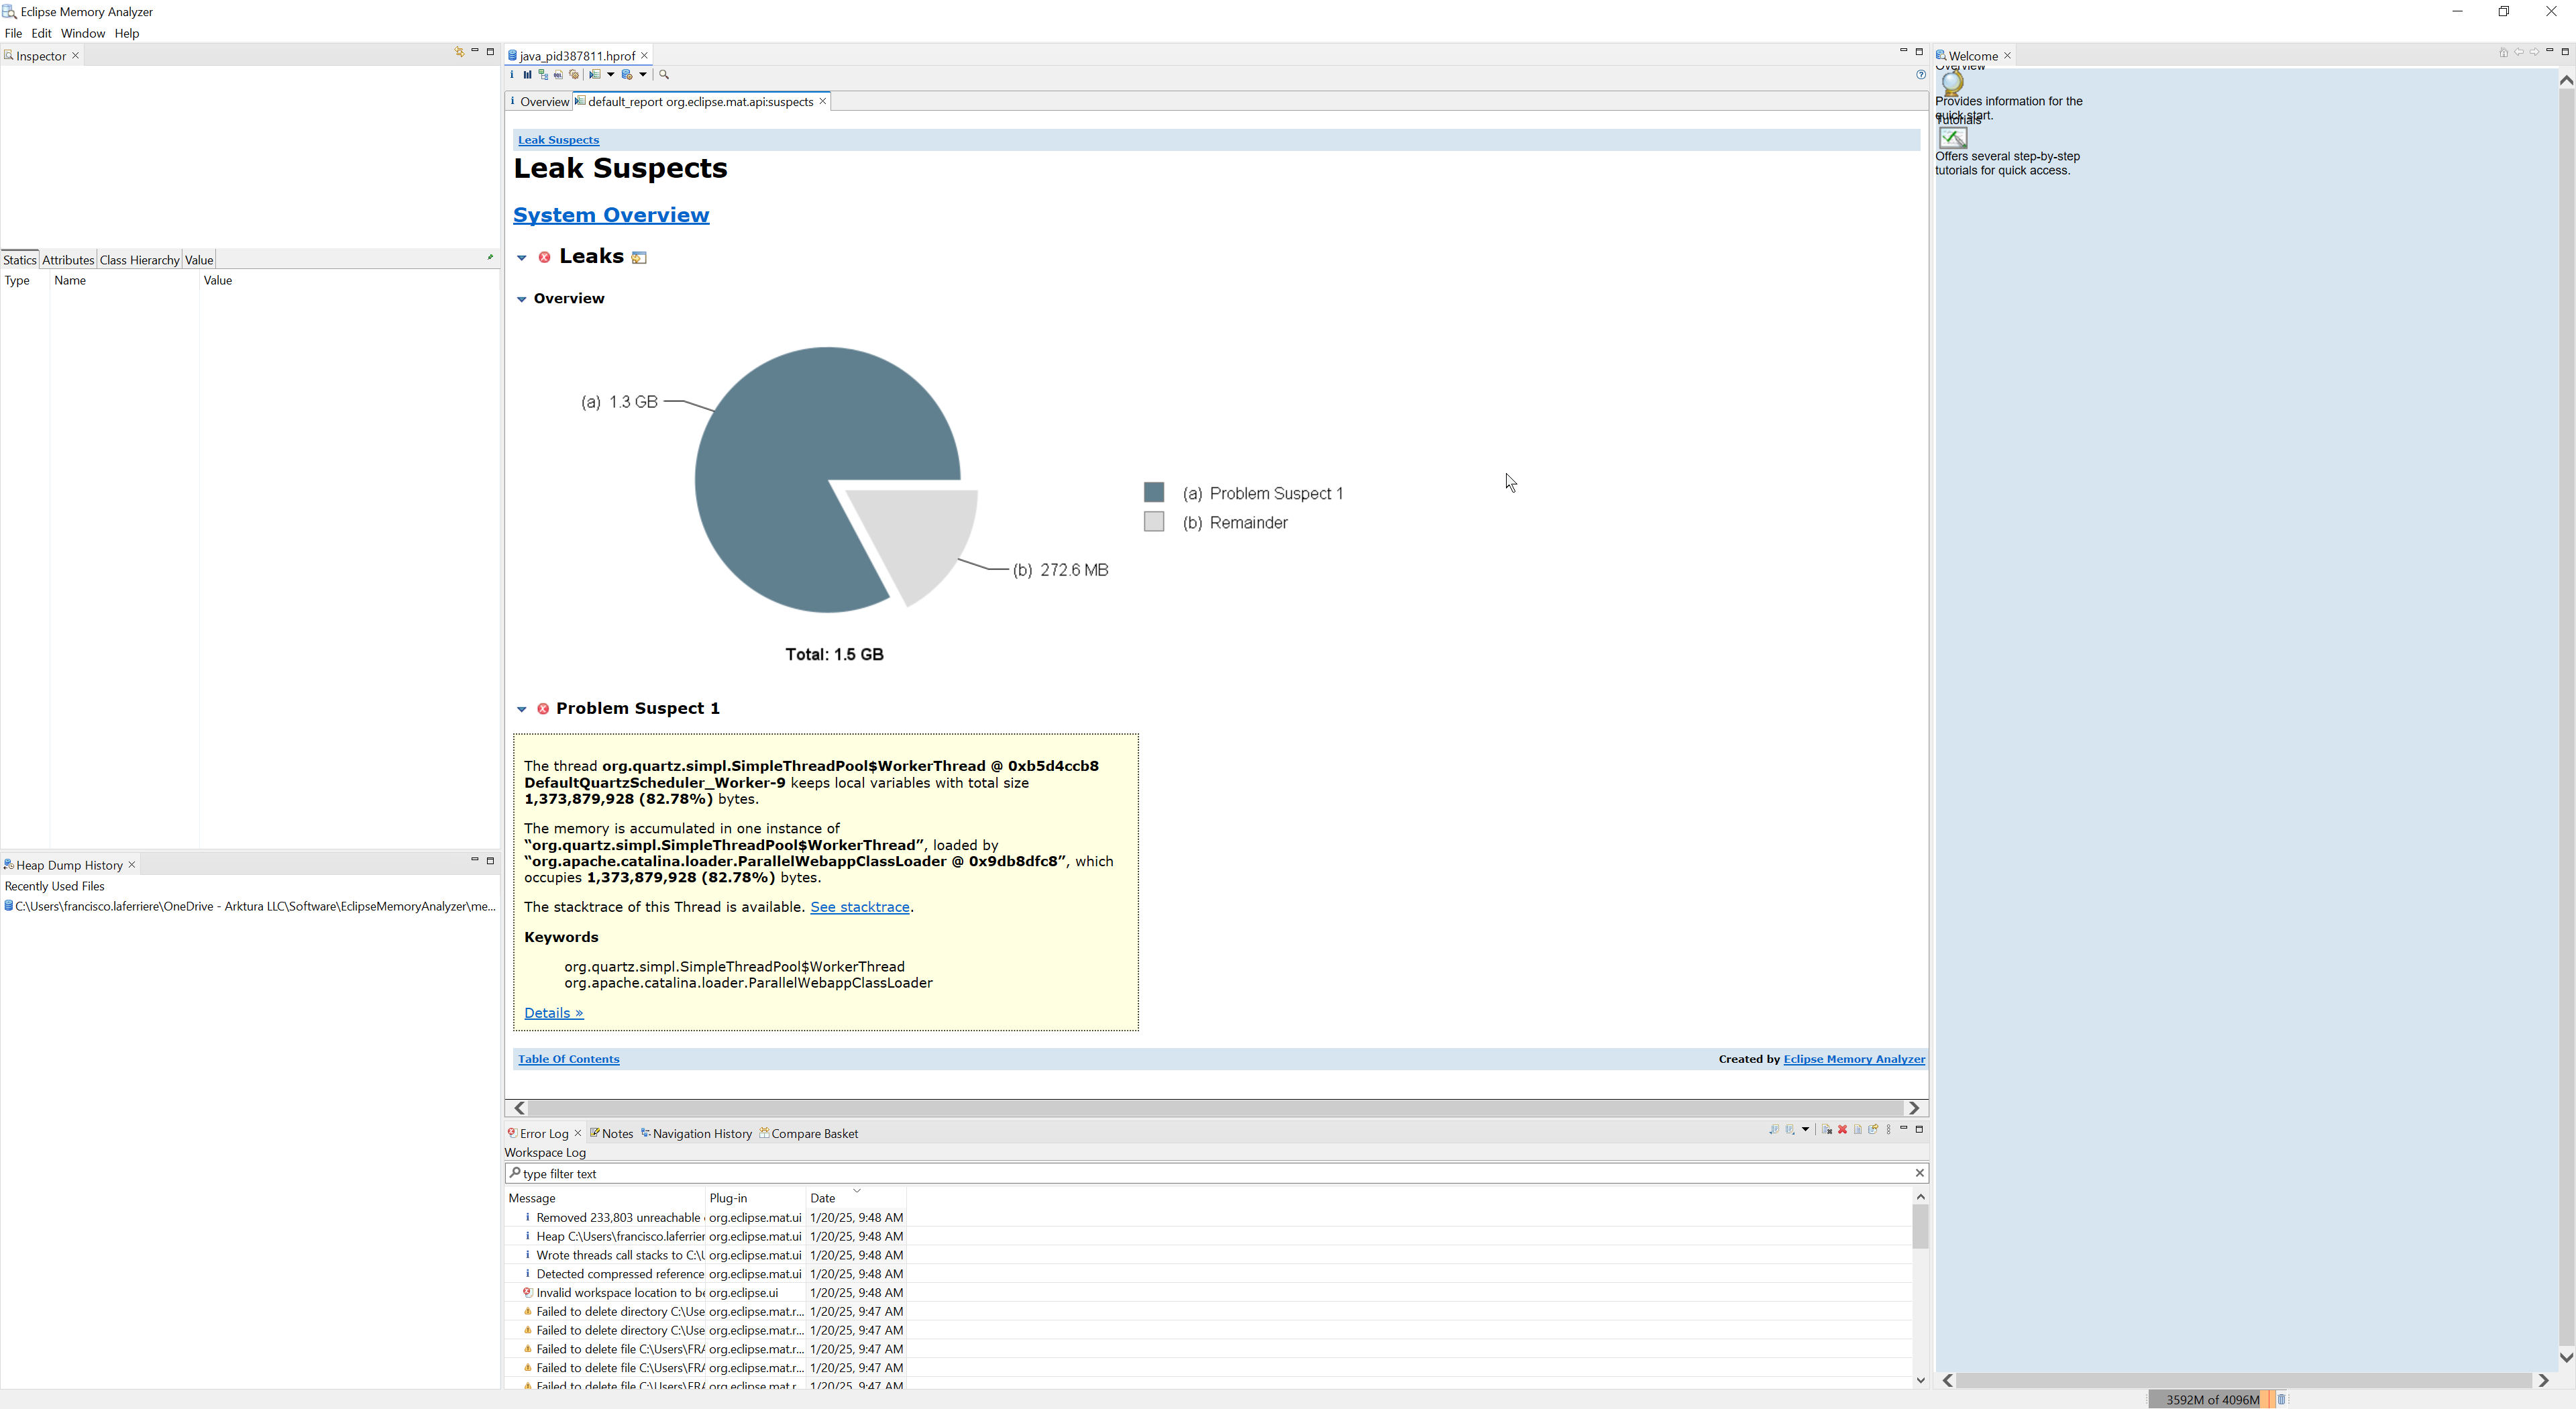This screenshot has height=1409, width=2576.
Task: Open the Histogram view from toolbar
Action: (x=528, y=74)
